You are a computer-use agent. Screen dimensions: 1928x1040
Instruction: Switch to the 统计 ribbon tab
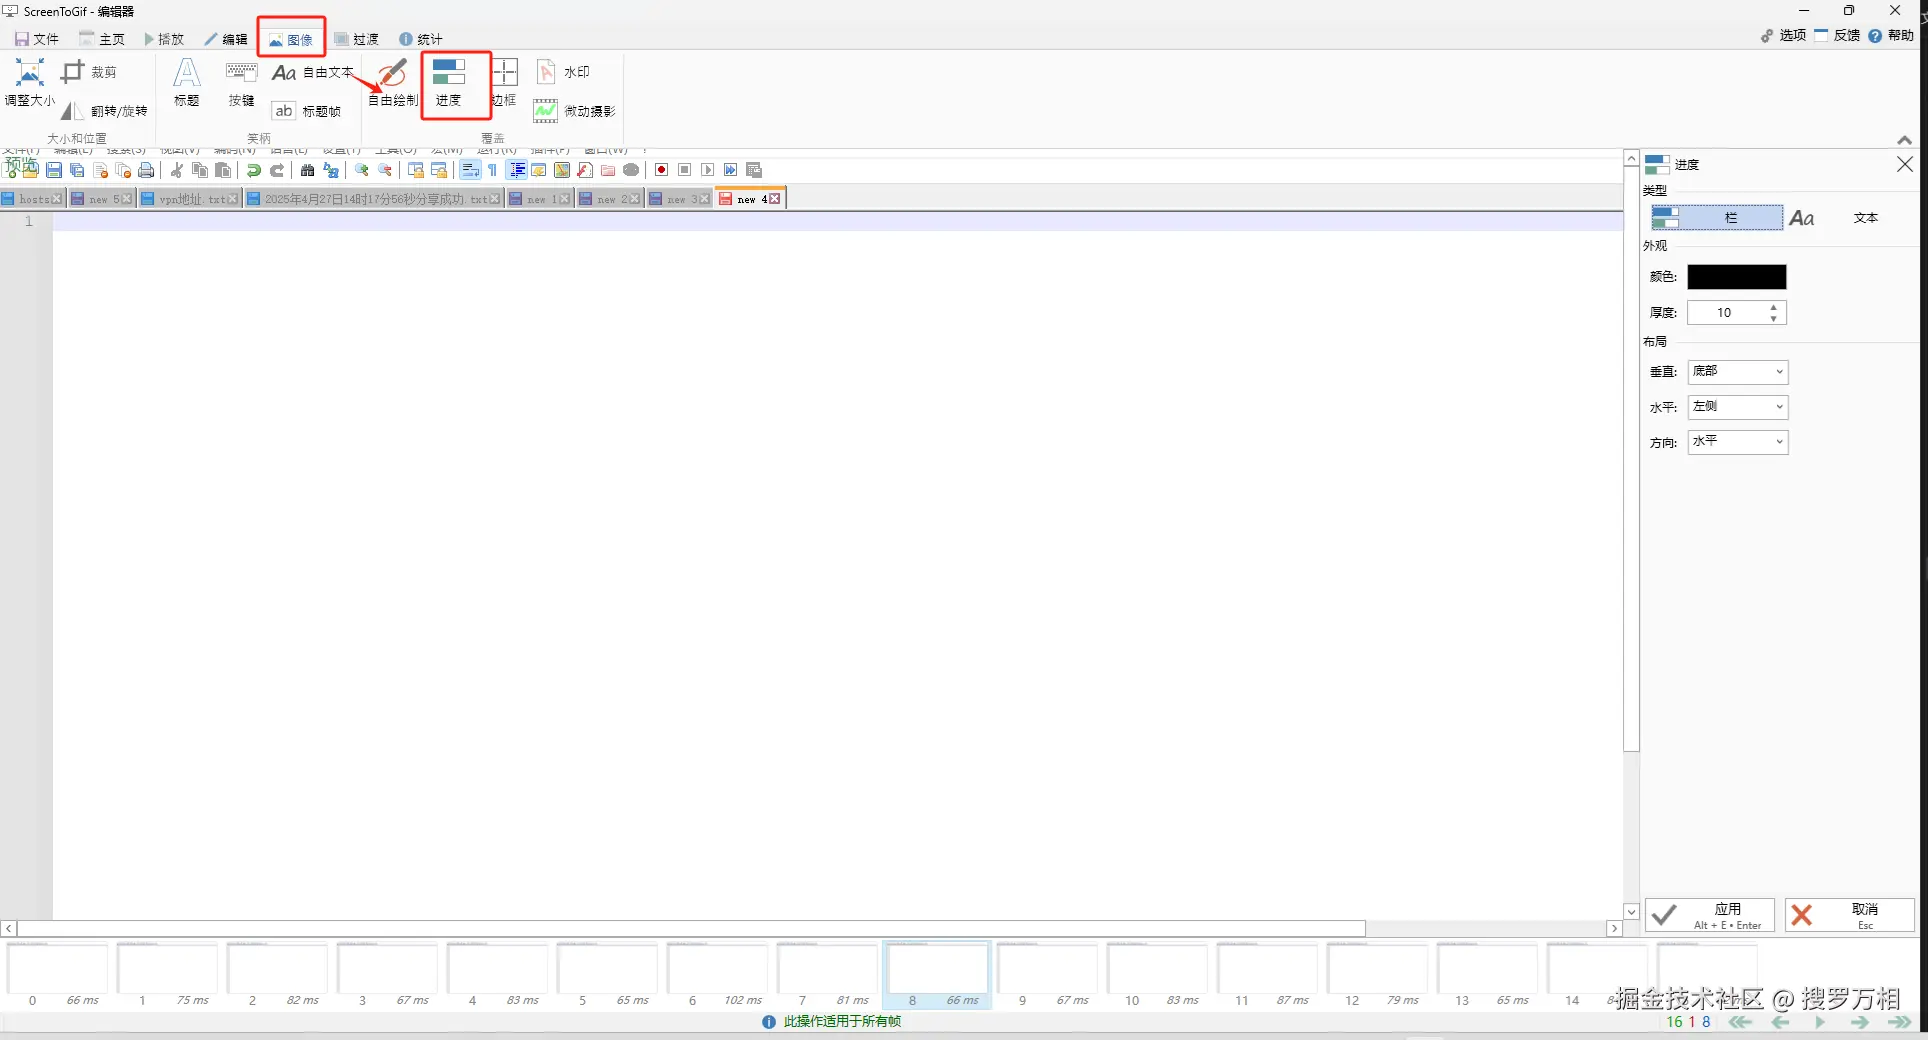(421, 39)
